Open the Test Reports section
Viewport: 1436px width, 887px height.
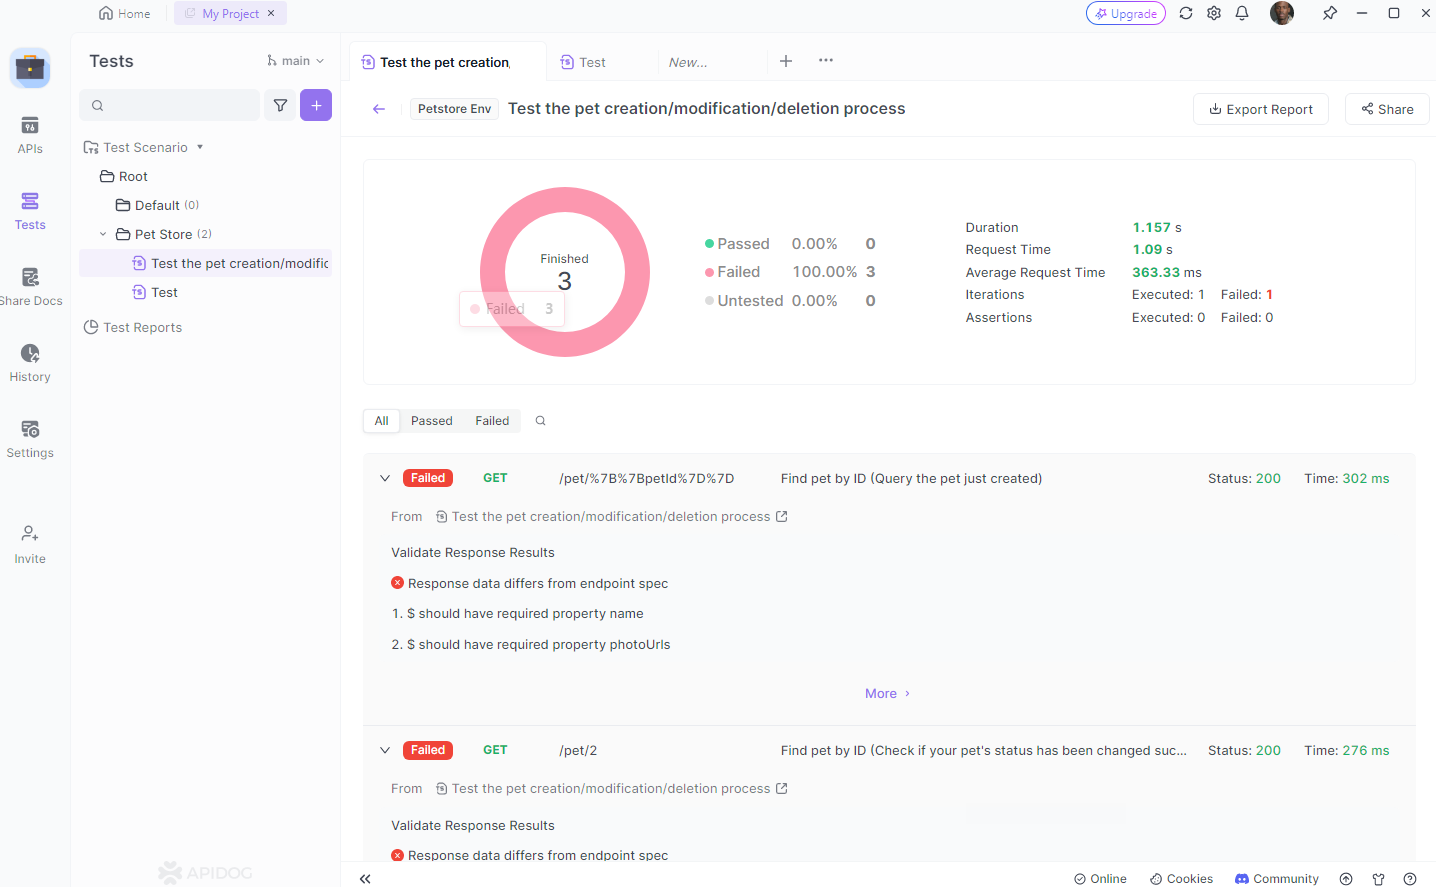[142, 327]
